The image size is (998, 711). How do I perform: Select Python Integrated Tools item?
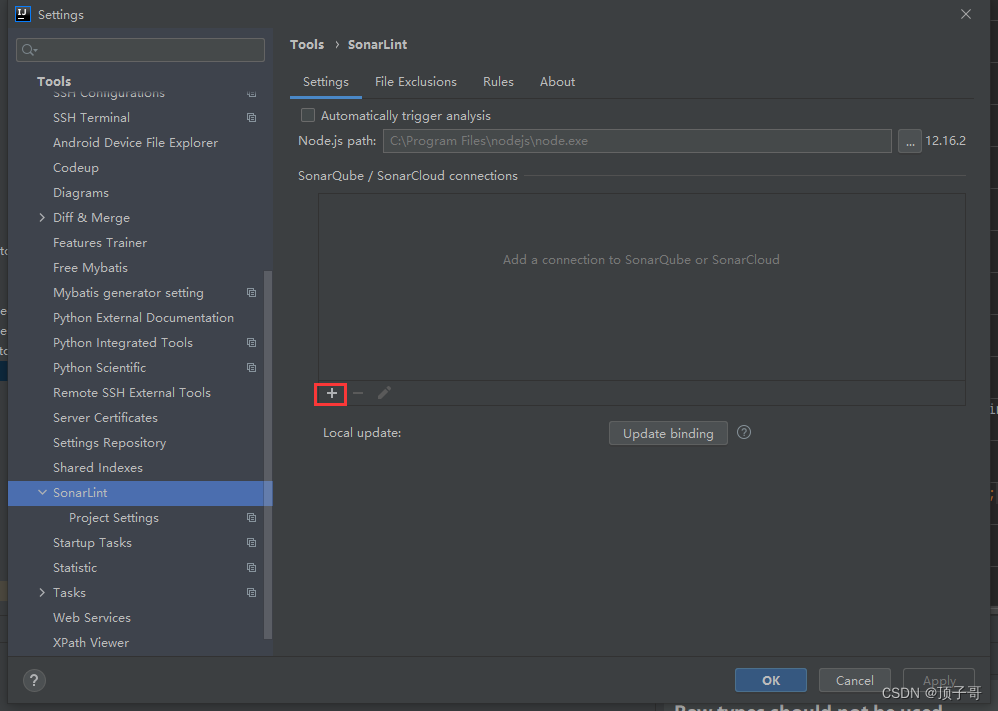point(123,342)
